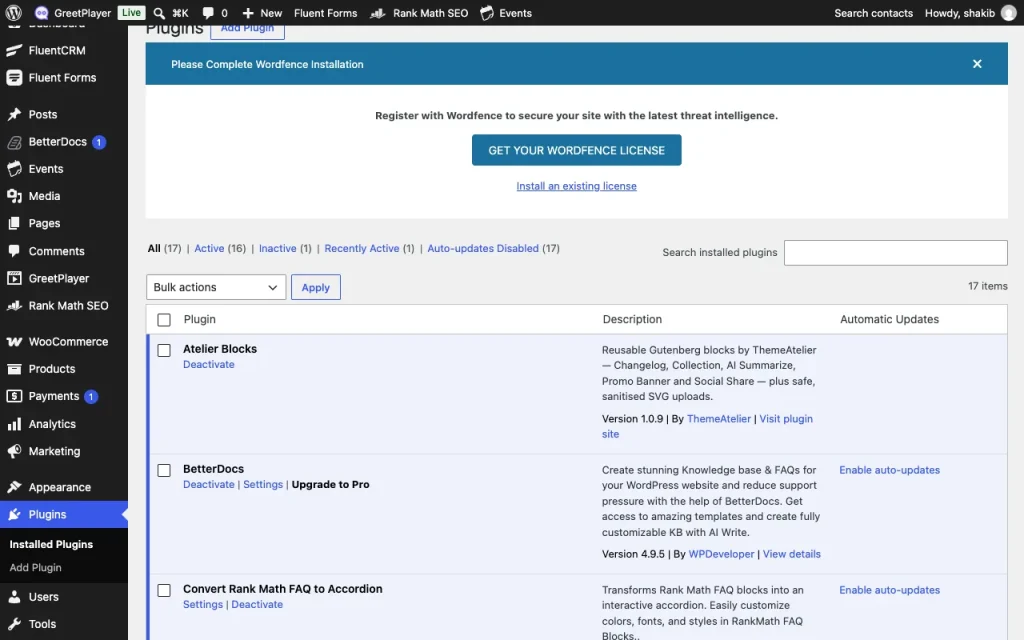The width and height of the screenshot is (1024, 640).
Task: Open the user avatar at top right
Action: (1009, 12)
